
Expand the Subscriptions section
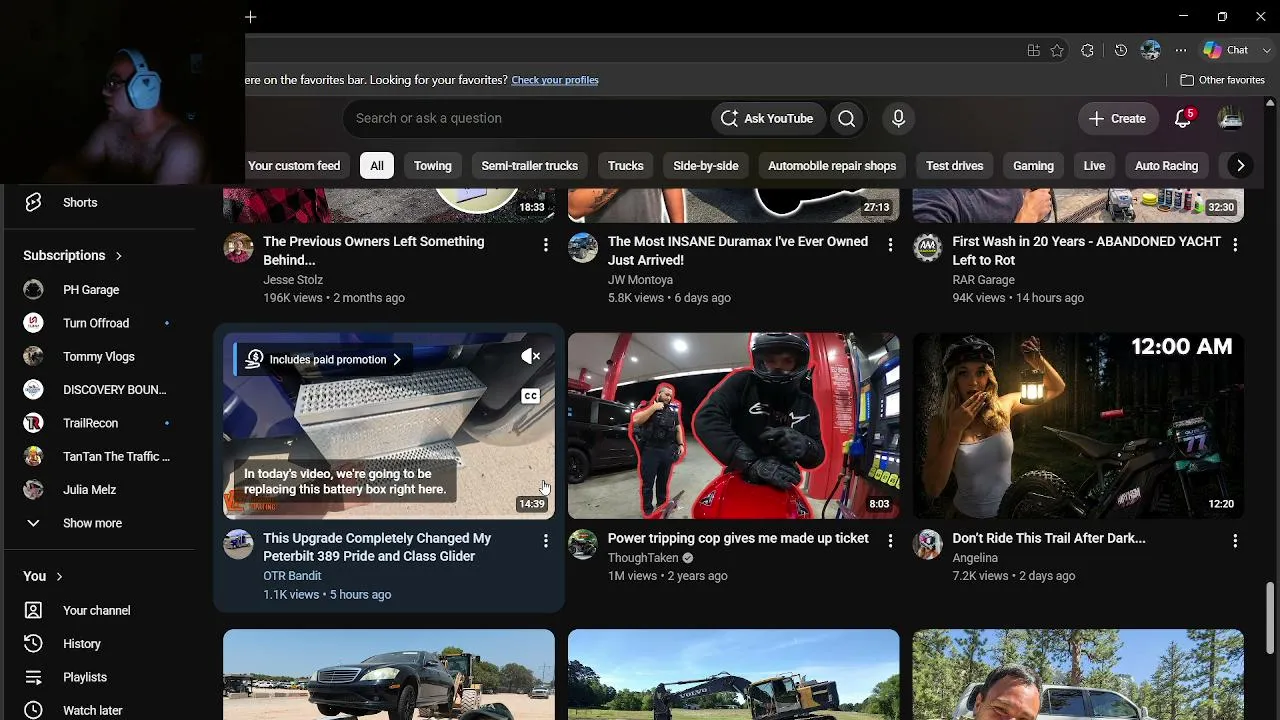73,256
